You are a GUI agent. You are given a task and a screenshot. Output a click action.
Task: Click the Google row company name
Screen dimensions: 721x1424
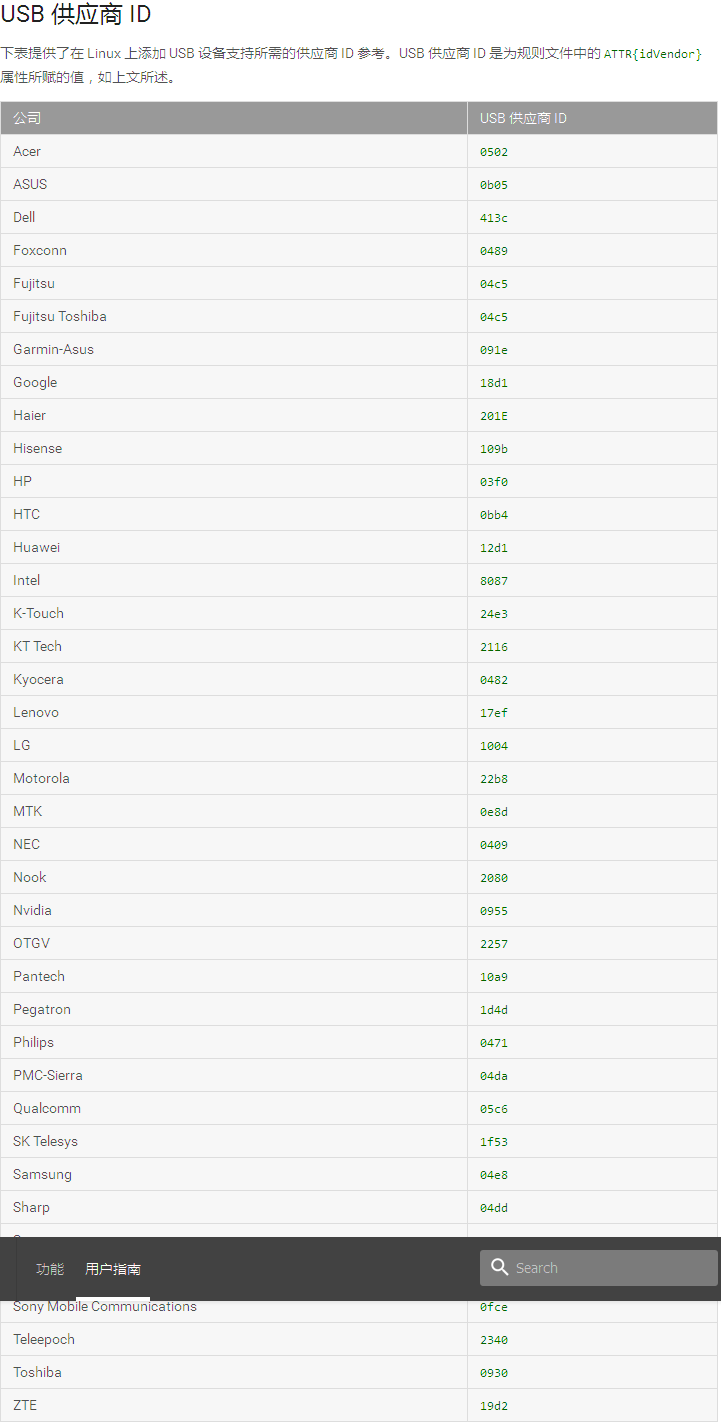click(x=35, y=382)
